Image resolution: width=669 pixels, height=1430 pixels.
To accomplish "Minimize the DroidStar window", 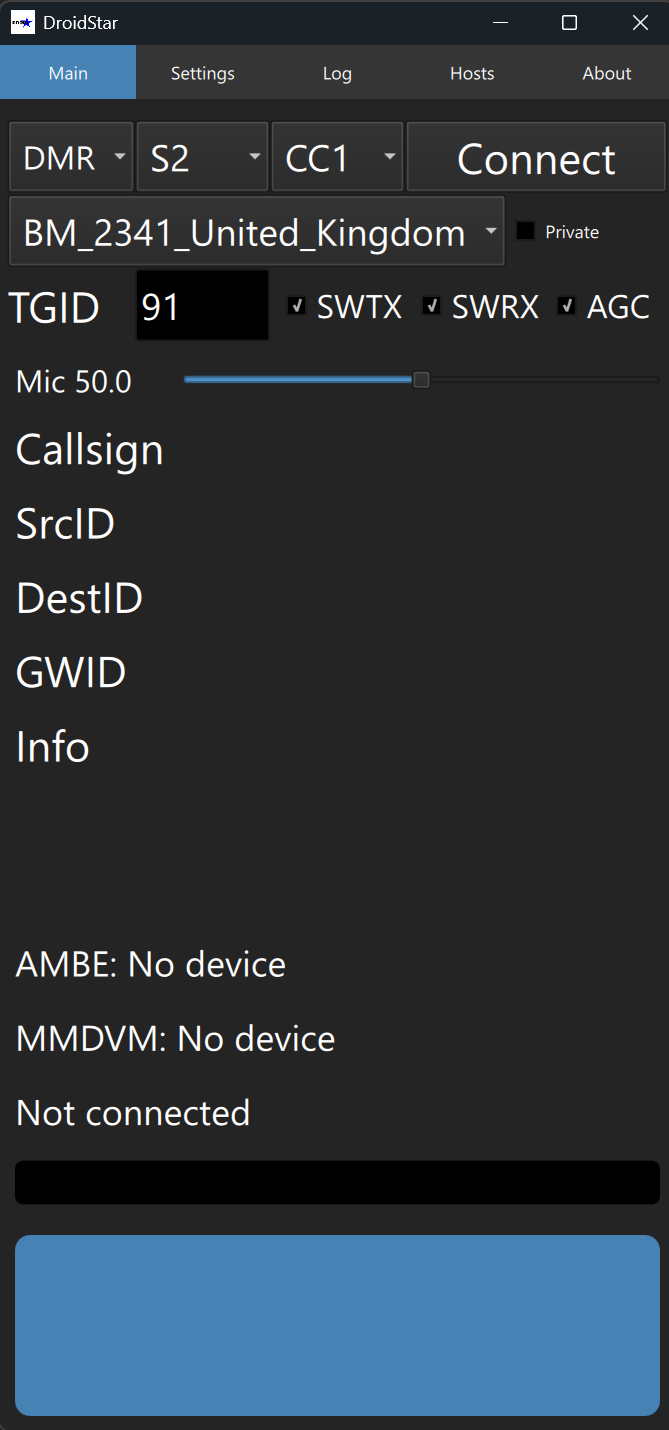I will click(x=498, y=22).
